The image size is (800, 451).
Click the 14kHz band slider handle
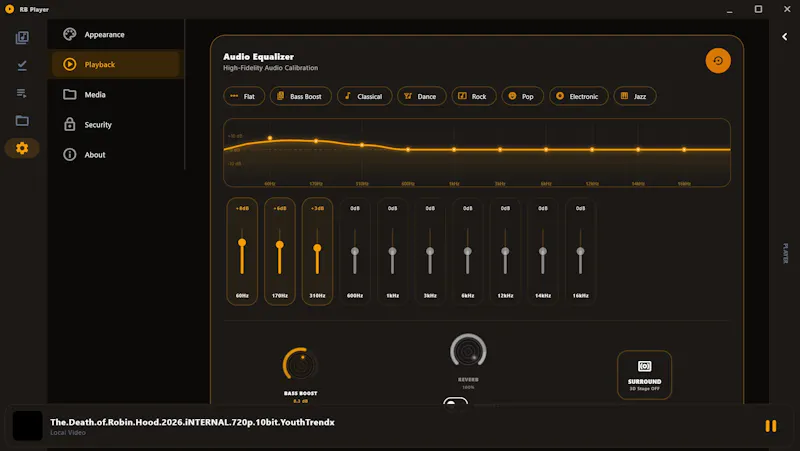tap(543, 251)
